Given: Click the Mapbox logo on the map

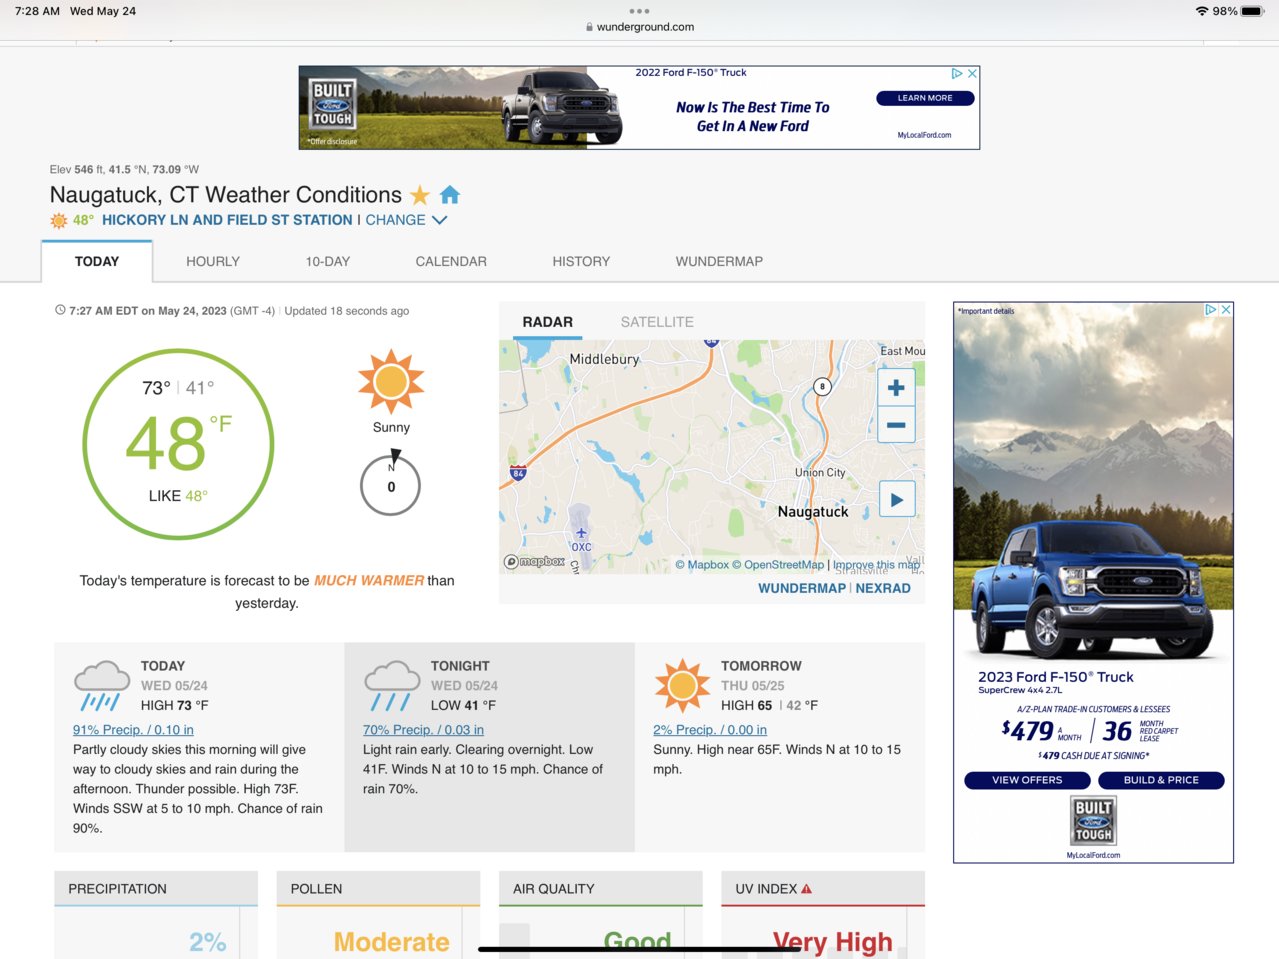Looking at the screenshot, I should click(x=535, y=562).
